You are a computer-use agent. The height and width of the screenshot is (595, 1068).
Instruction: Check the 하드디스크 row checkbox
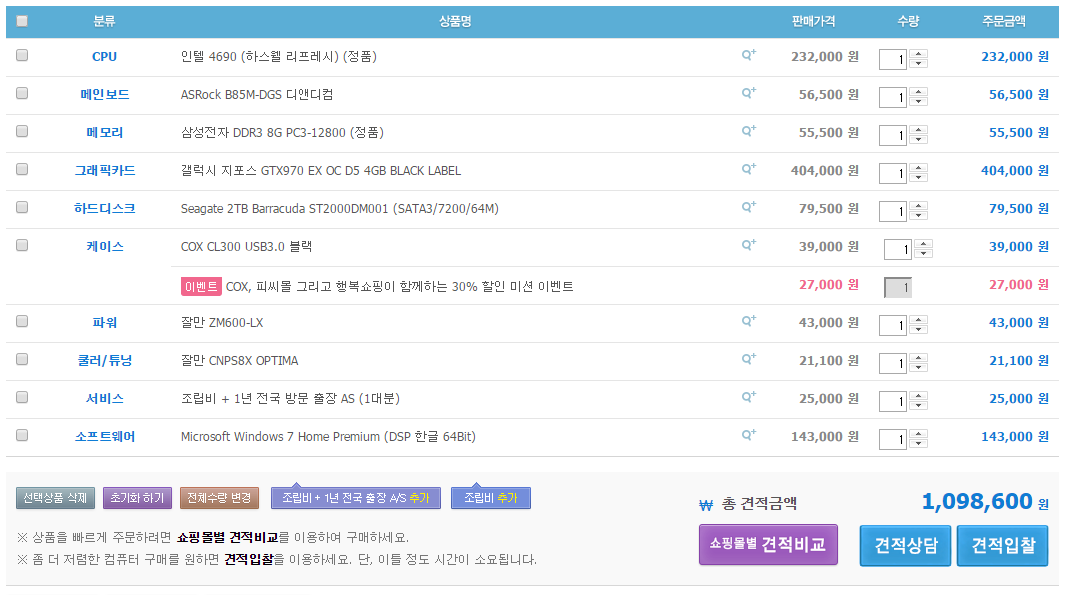[x=22, y=207]
